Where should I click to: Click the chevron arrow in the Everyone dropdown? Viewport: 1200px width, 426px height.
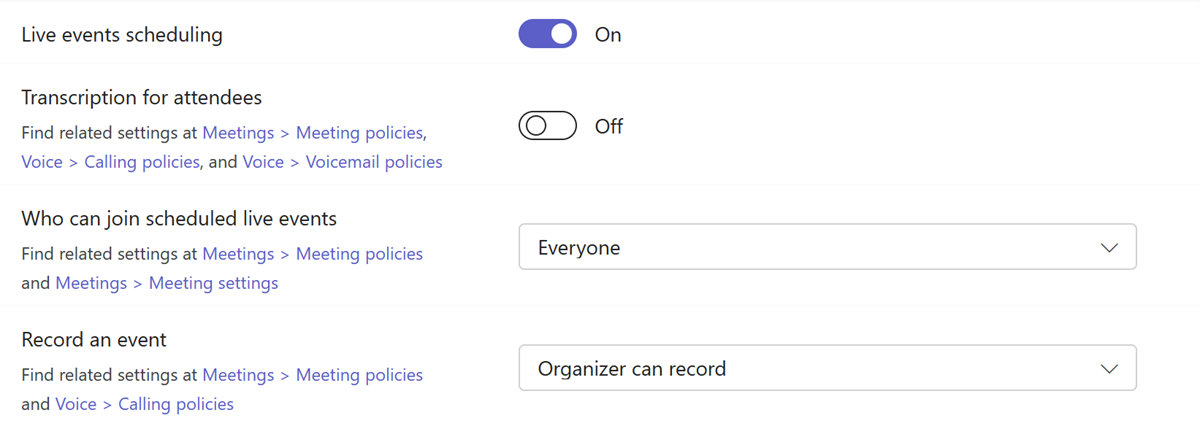[x=1108, y=248]
